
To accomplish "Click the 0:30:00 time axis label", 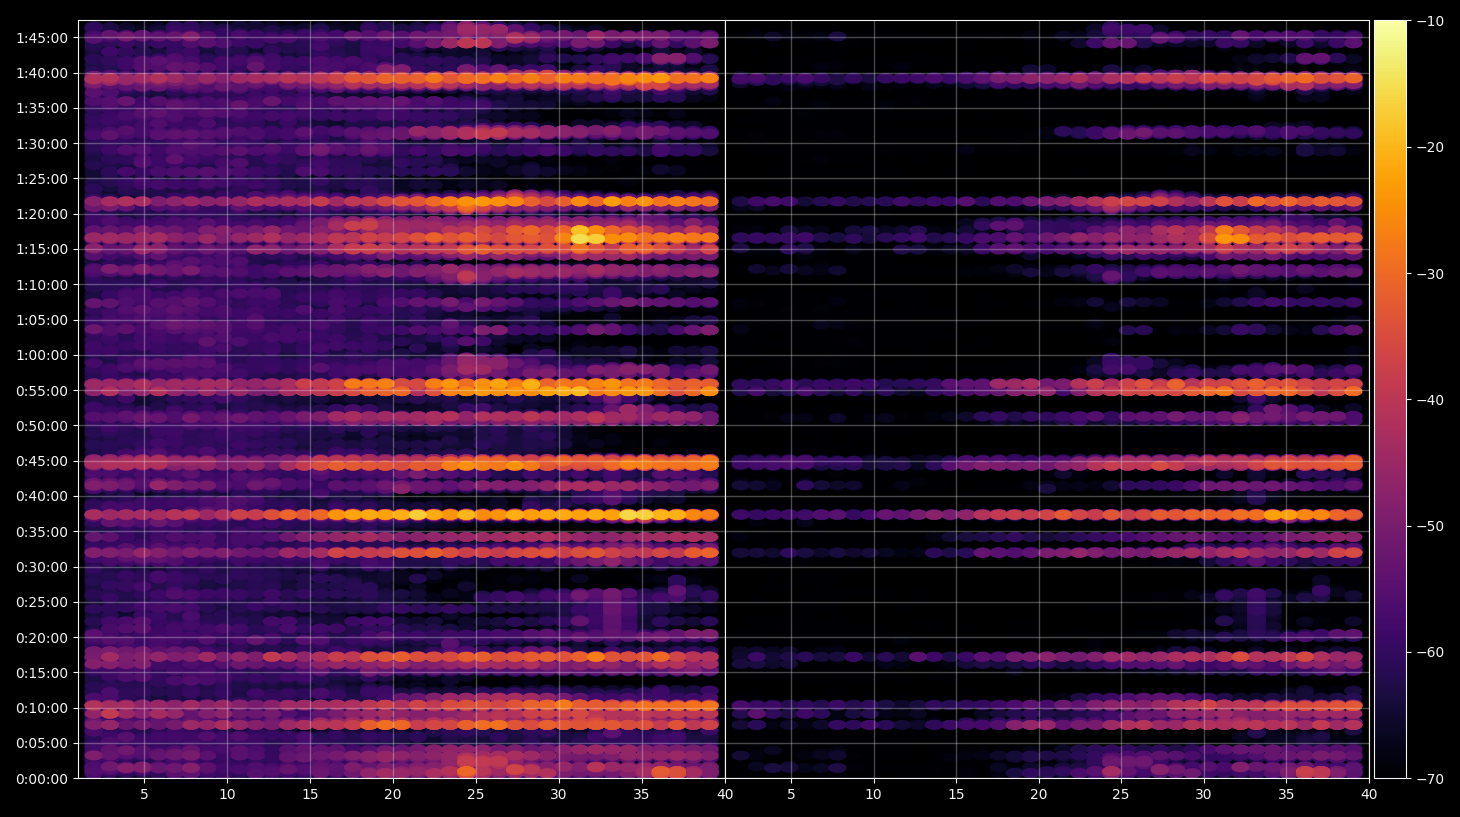I will coord(42,567).
